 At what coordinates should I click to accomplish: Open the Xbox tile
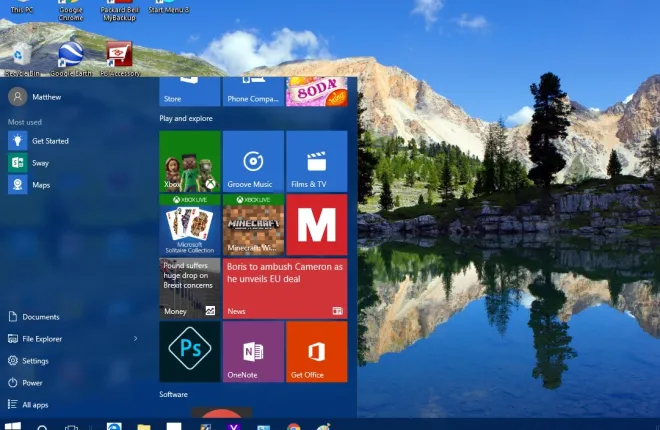[189, 161]
